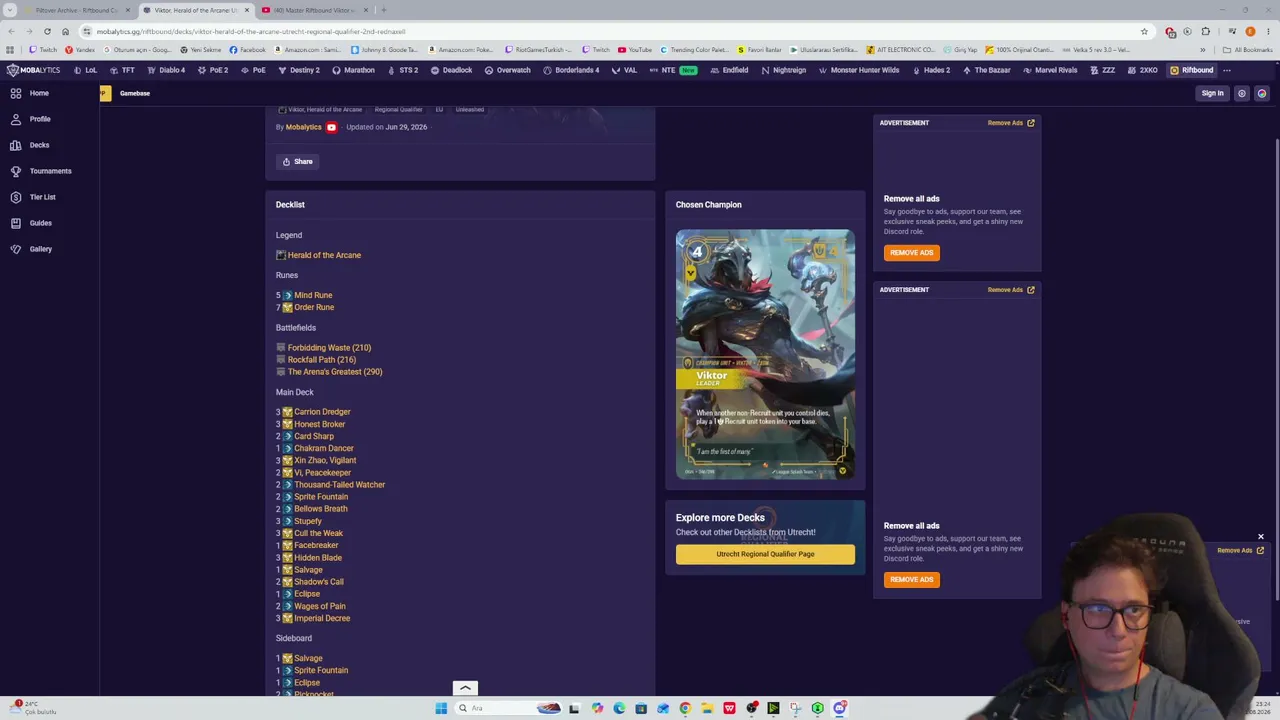1280x720 pixels.
Task: Open the Tier List sidebar icon
Action: pos(16,197)
